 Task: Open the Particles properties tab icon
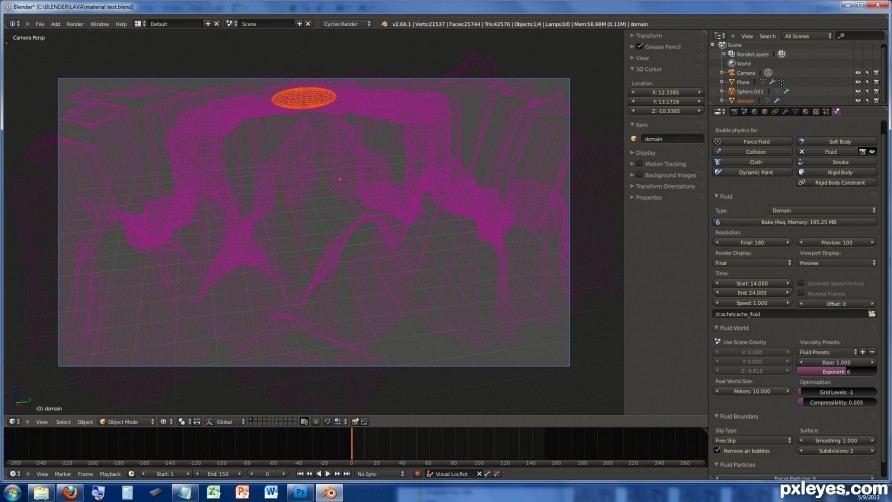coord(826,112)
